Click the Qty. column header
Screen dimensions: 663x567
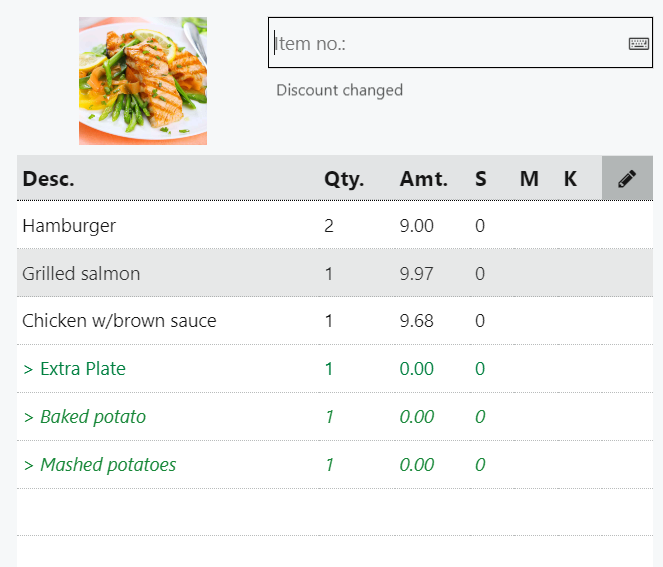344,179
